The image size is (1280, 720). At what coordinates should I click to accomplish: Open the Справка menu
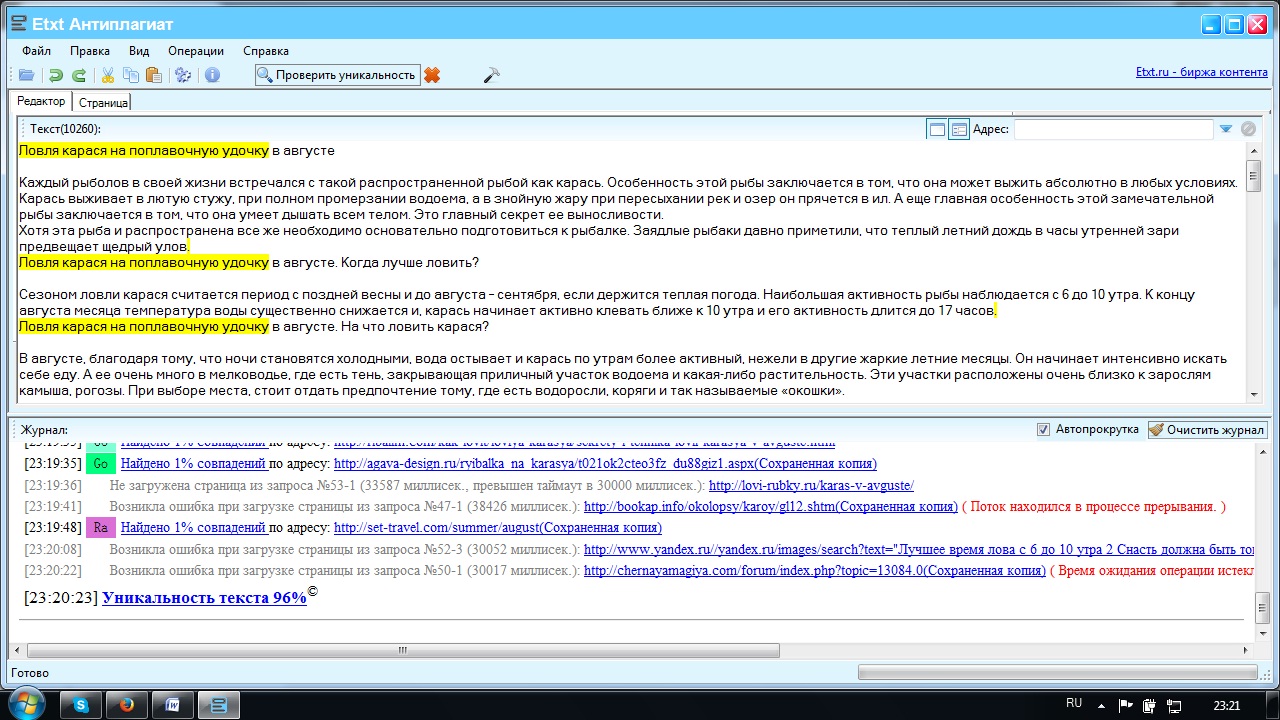[266, 51]
